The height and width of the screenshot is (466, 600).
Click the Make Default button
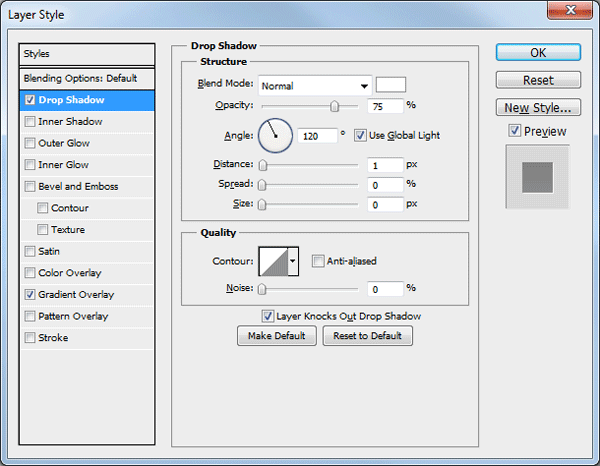point(277,336)
